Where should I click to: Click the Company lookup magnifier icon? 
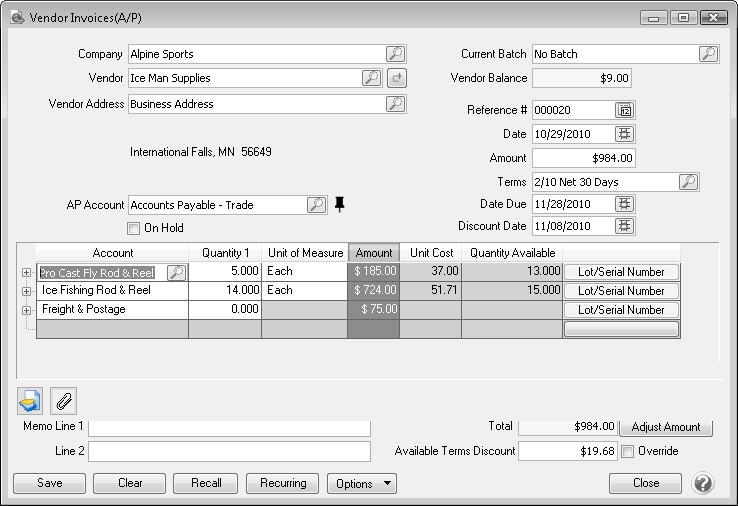click(395, 54)
